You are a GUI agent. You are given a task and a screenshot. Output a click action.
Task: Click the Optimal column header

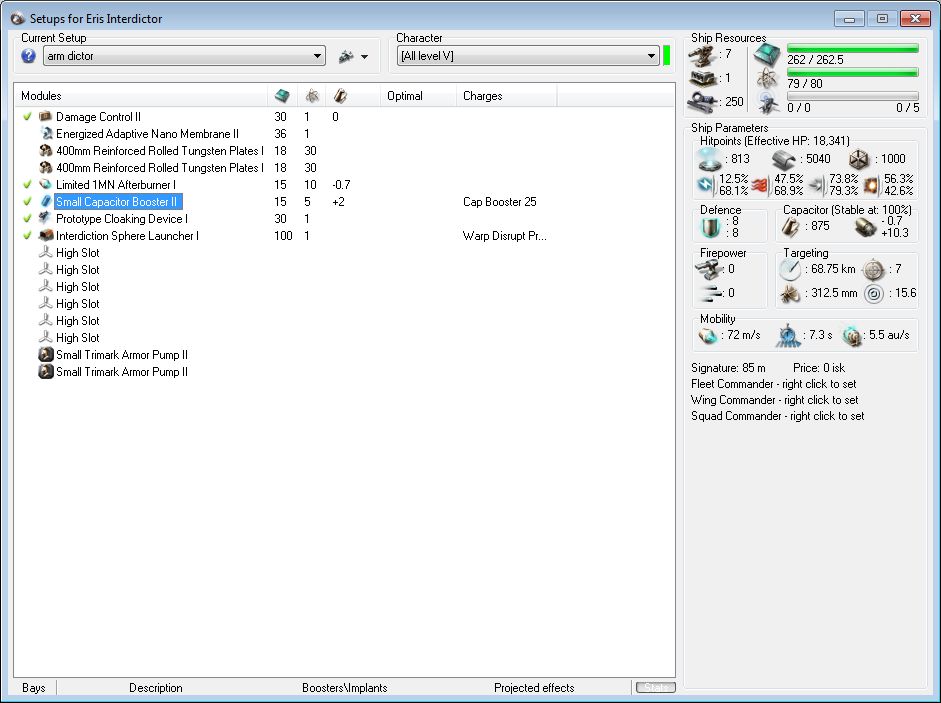click(418, 95)
